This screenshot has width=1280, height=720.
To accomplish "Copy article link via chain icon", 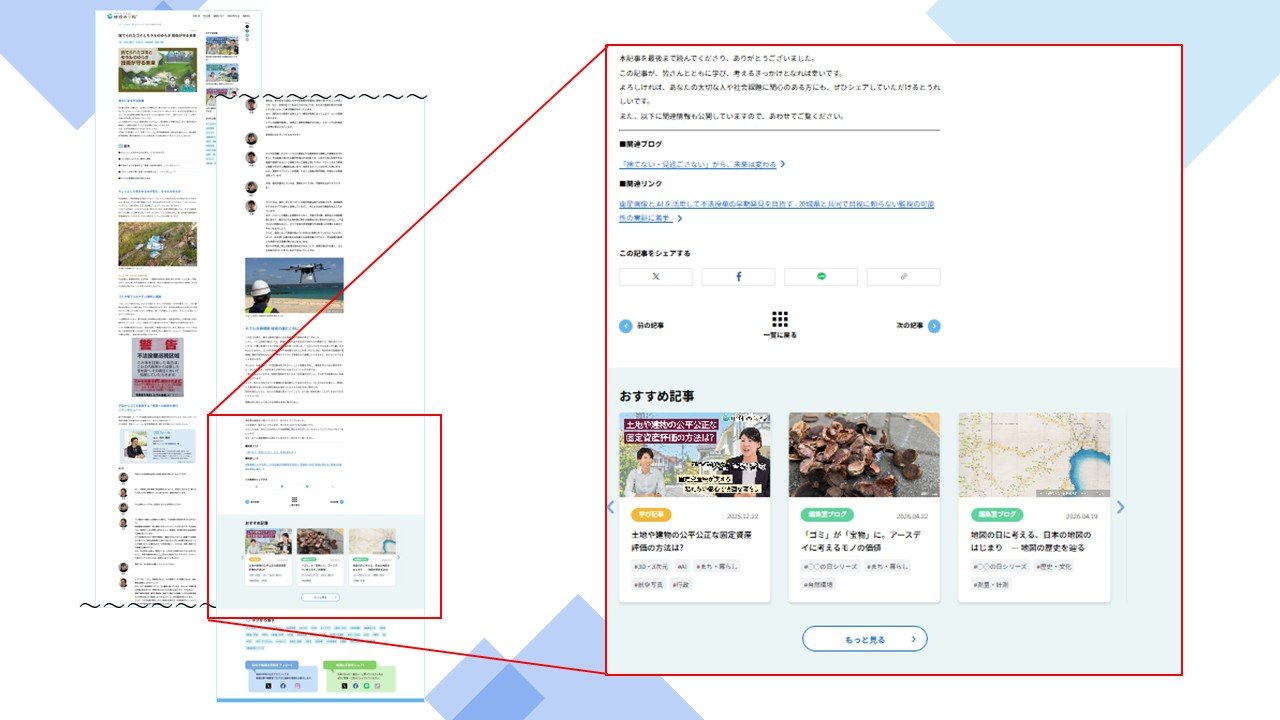I will (904, 276).
